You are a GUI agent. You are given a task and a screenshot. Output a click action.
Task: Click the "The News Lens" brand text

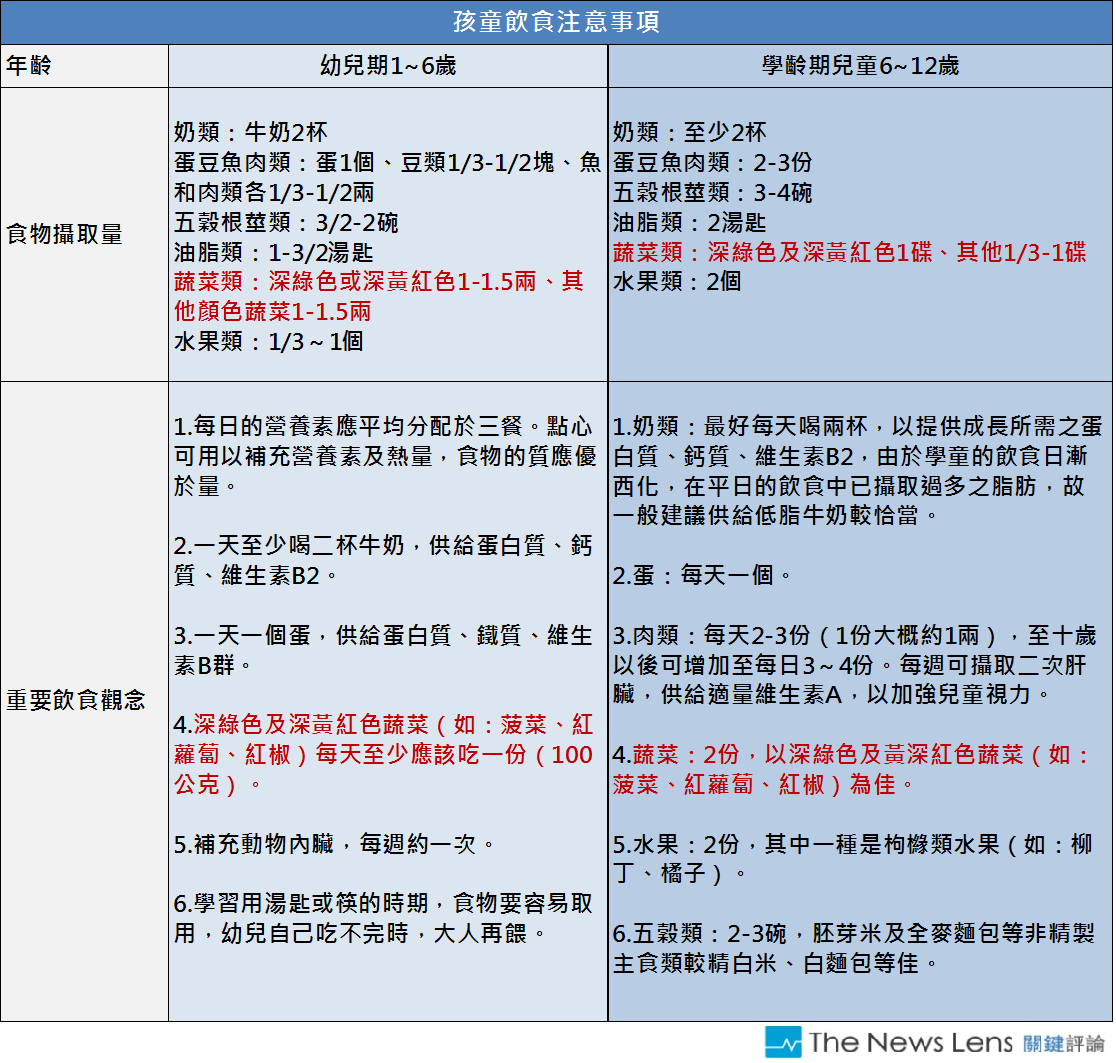(908, 1042)
